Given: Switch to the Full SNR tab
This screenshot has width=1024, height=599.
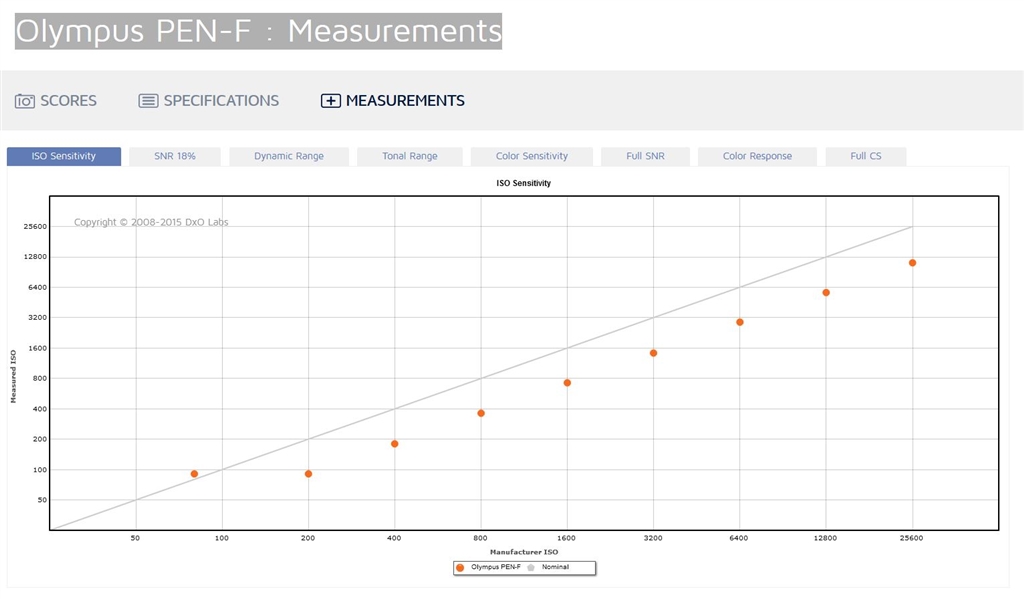Looking at the screenshot, I should (645, 156).
